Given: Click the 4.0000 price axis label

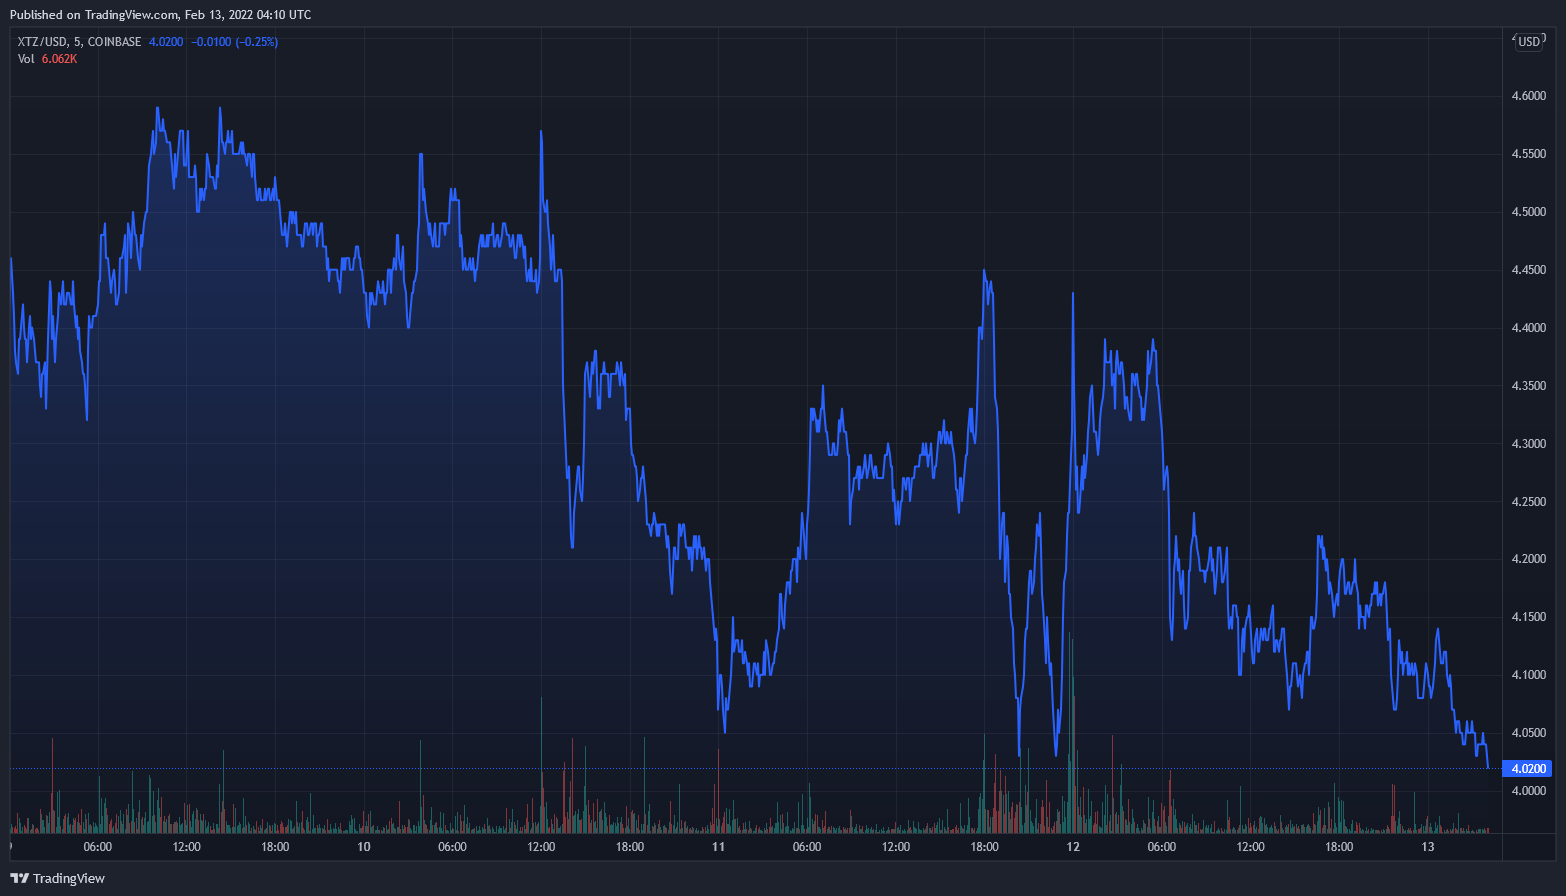Looking at the screenshot, I should 1529,791.
